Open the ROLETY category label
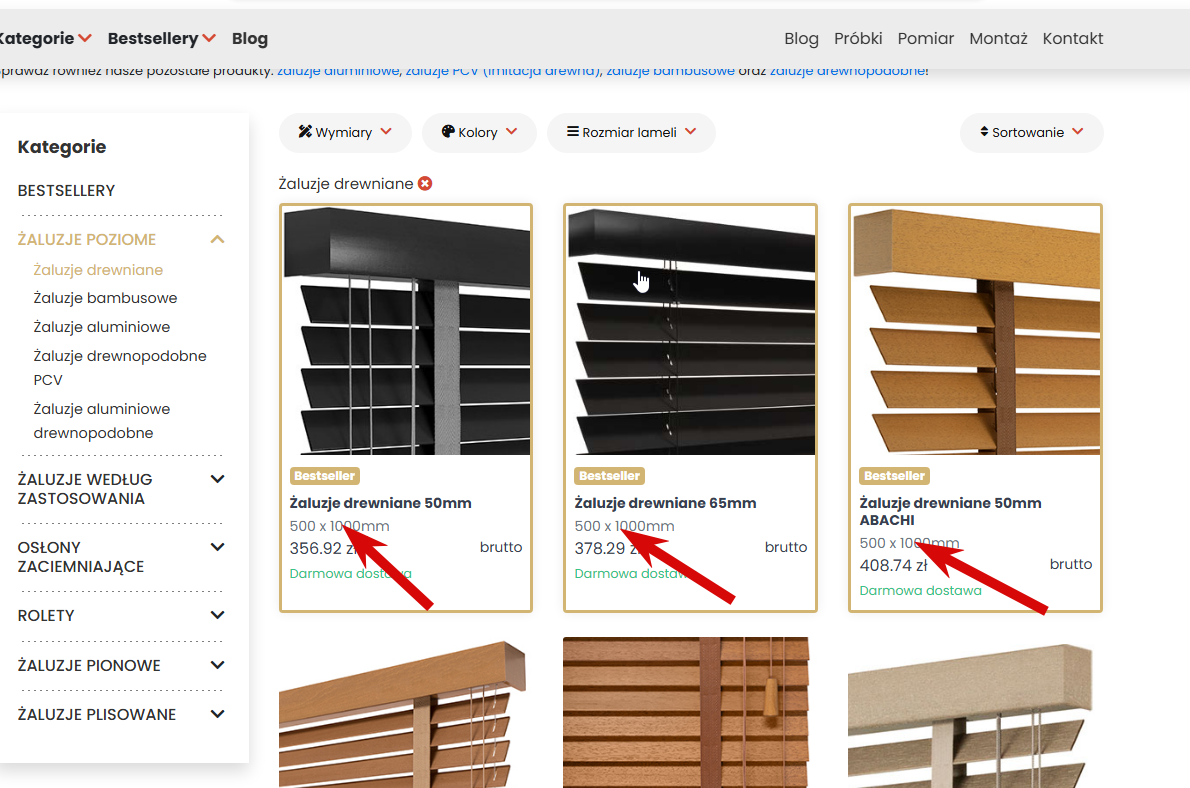 46,616
